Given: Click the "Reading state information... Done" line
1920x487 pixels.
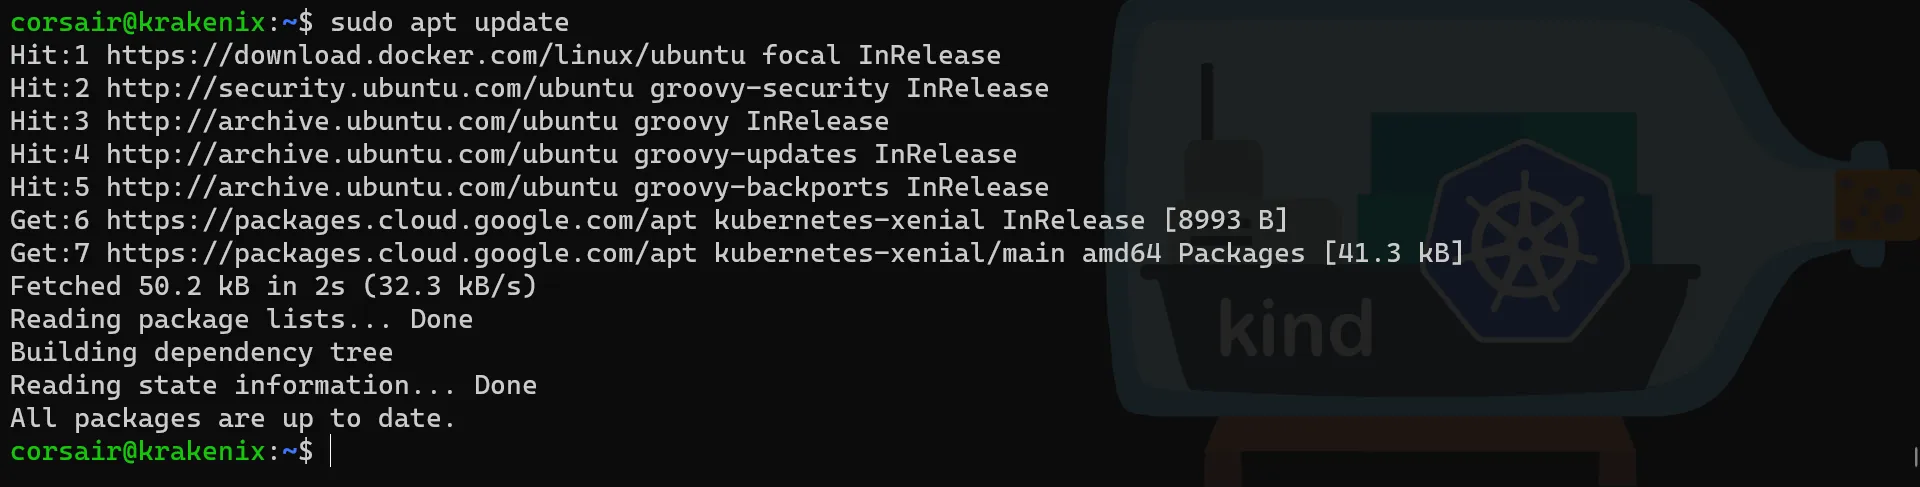Looking at the screenshot, I should coord(273,385).
